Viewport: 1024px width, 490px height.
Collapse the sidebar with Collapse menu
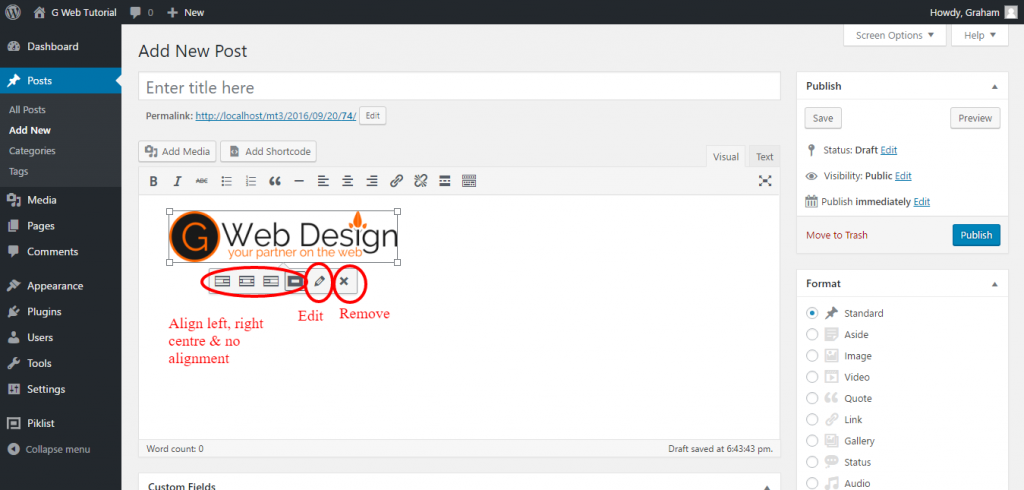coord(49,449)
